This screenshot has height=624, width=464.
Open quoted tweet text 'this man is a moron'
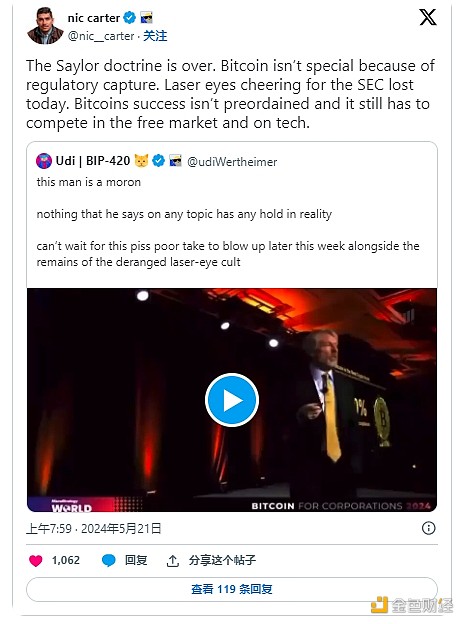(89, 182)
